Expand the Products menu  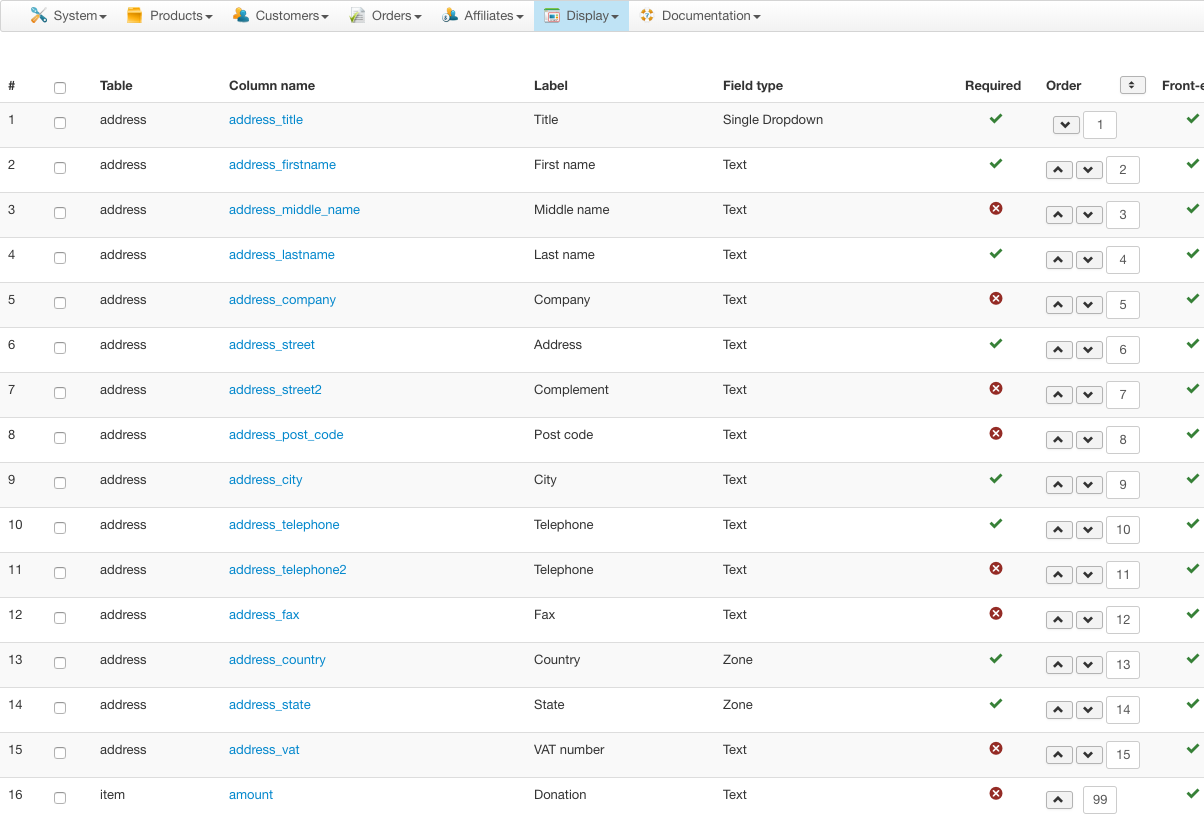click(170, 16)
